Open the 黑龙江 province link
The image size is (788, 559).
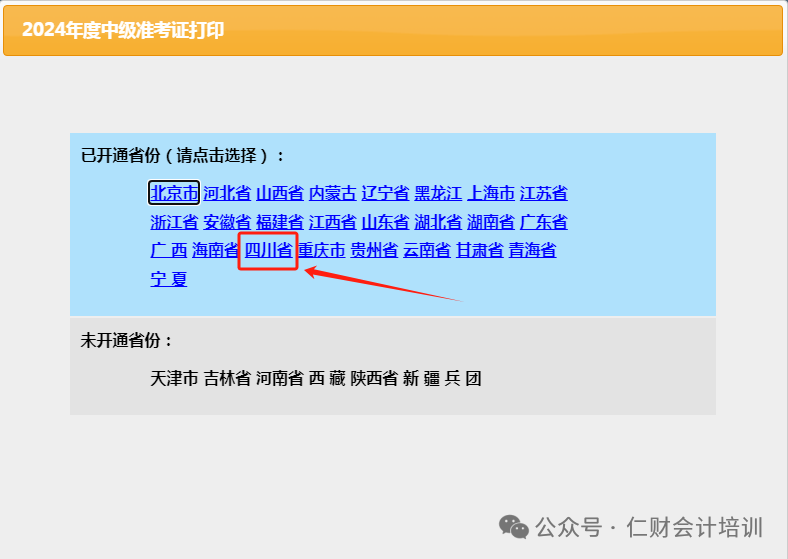coord(438,193)
